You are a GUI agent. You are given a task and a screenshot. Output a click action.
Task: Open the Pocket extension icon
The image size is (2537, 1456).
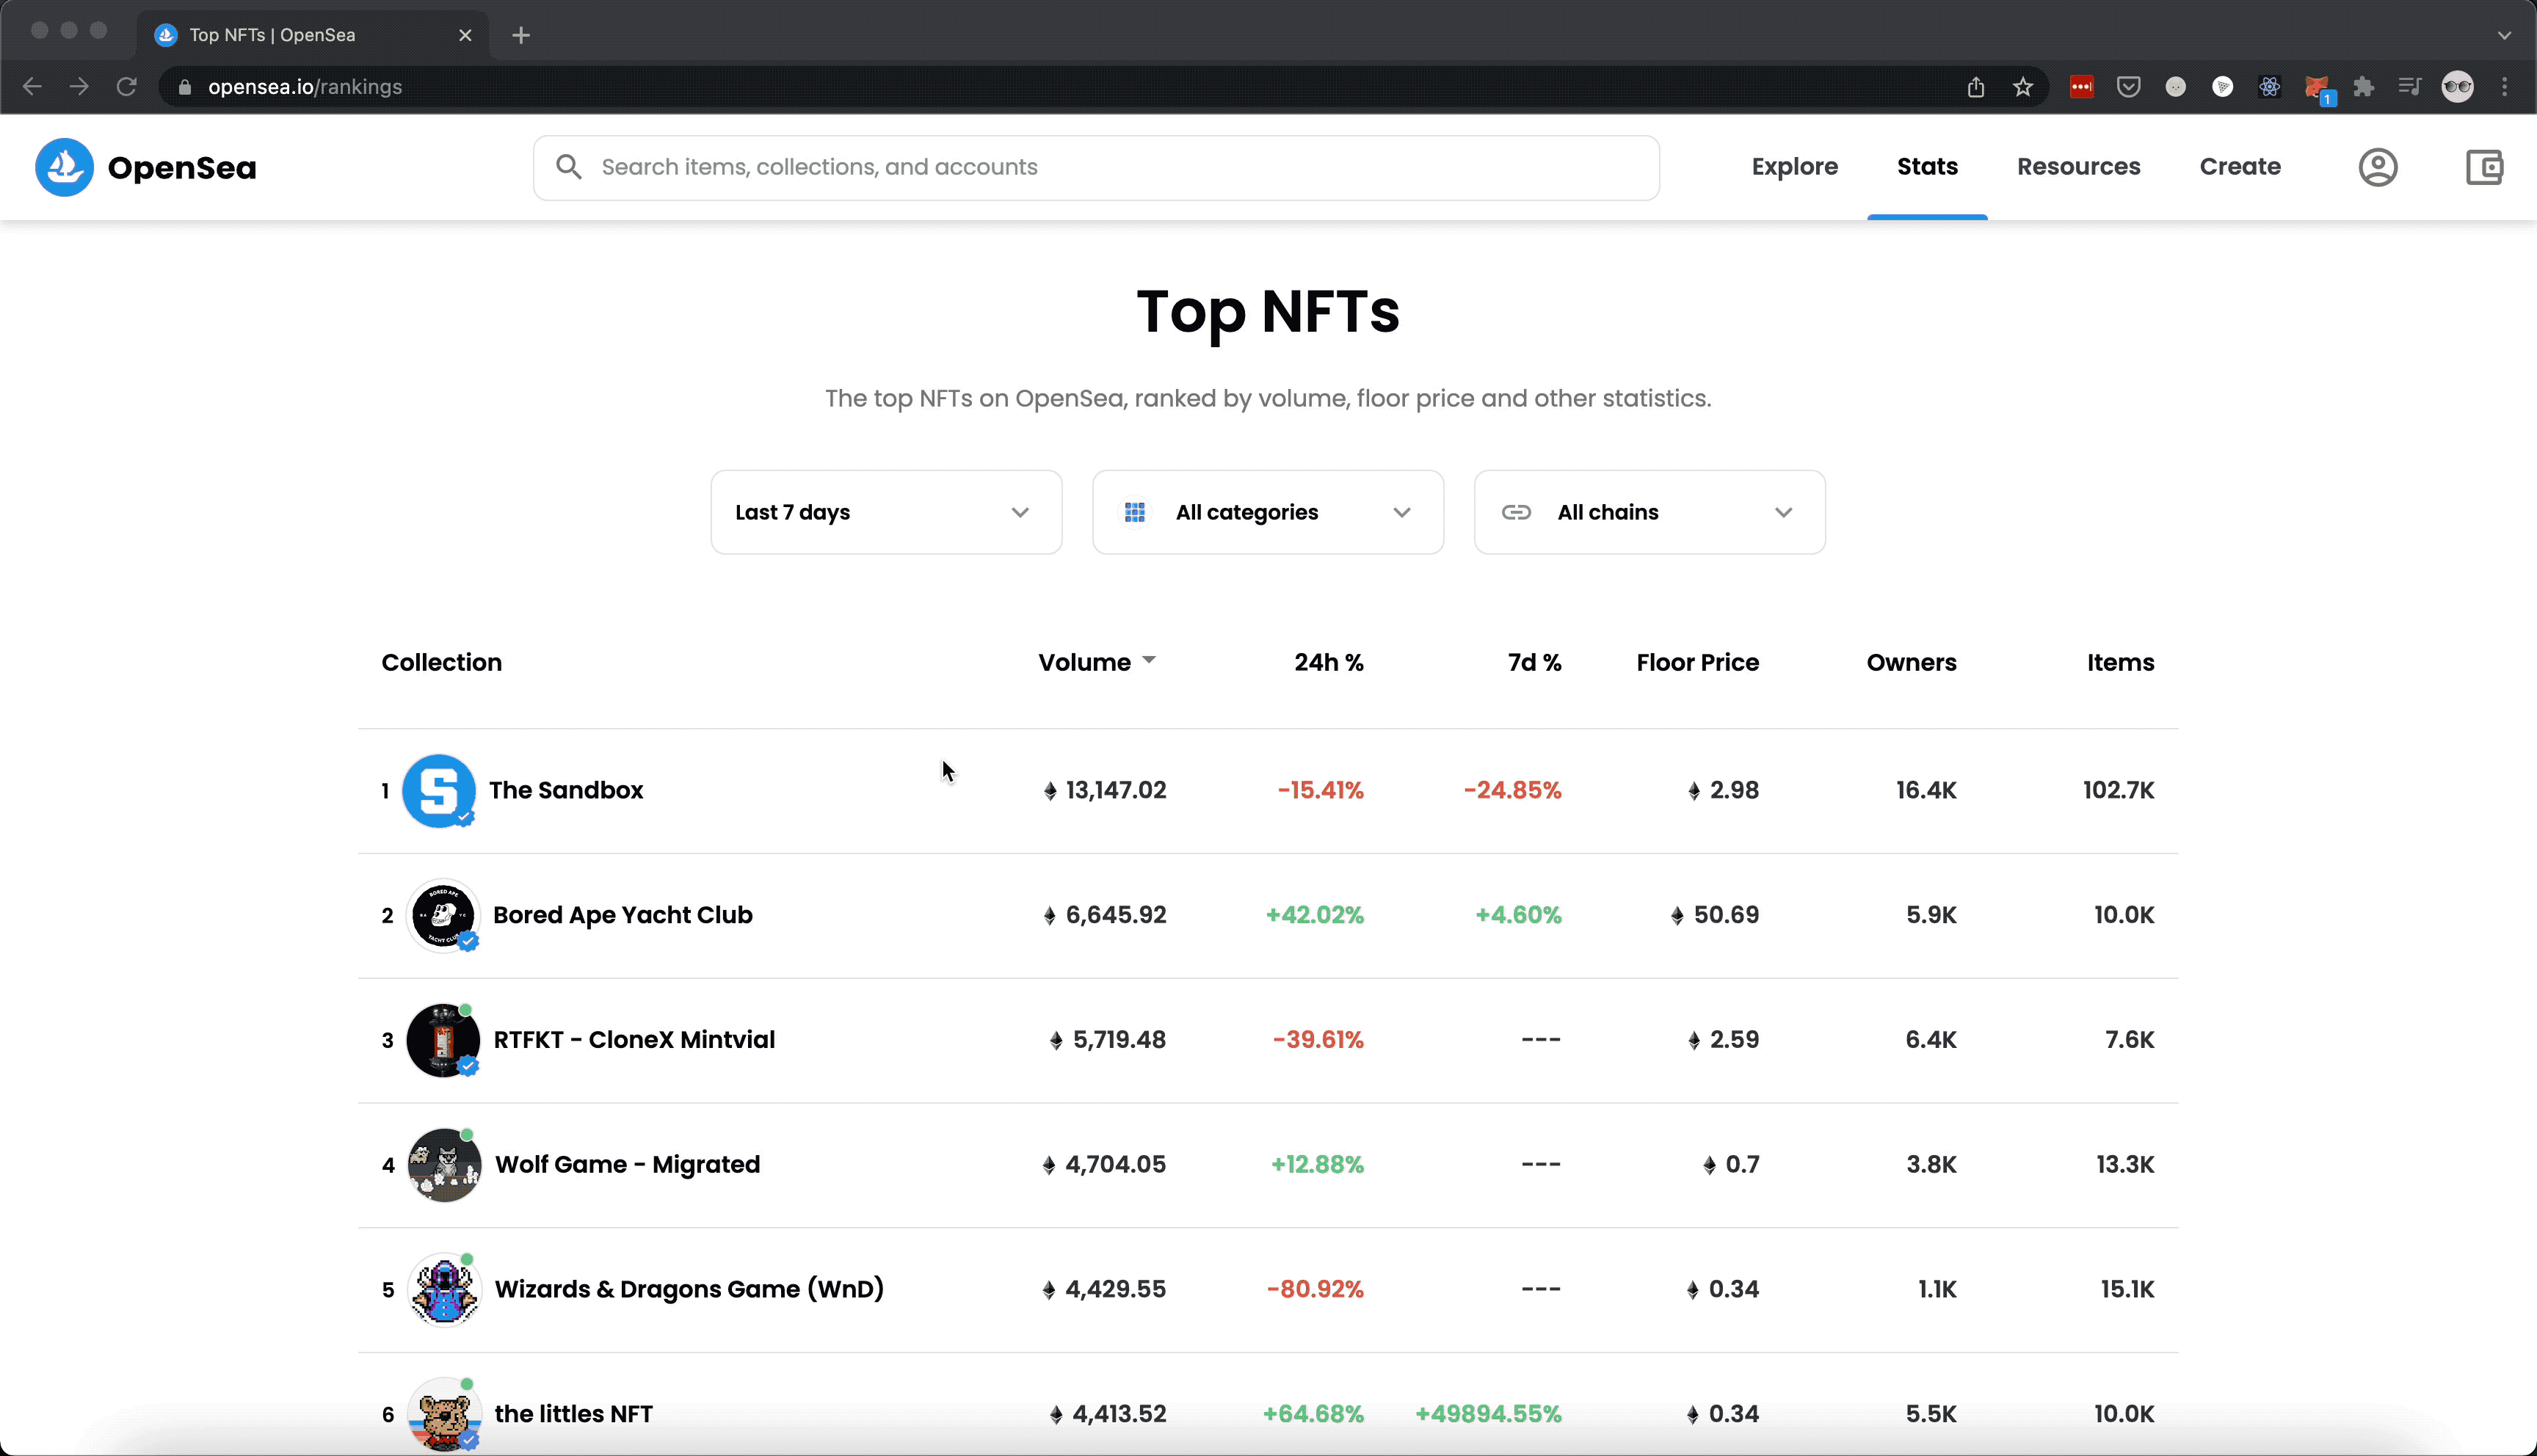tap(2129, 87)
